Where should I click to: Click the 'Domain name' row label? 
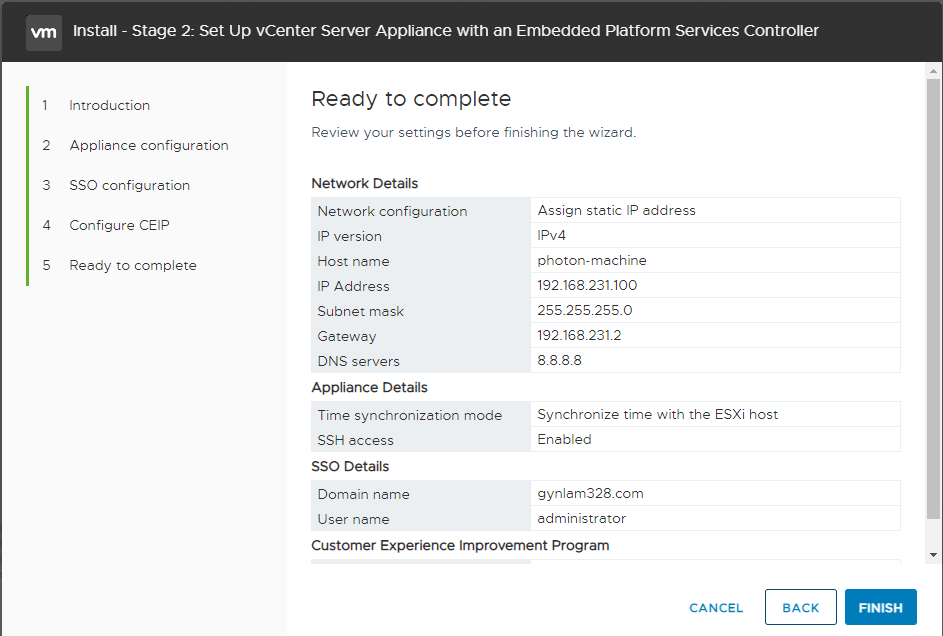pyautogui.click(x=363, y=494)
